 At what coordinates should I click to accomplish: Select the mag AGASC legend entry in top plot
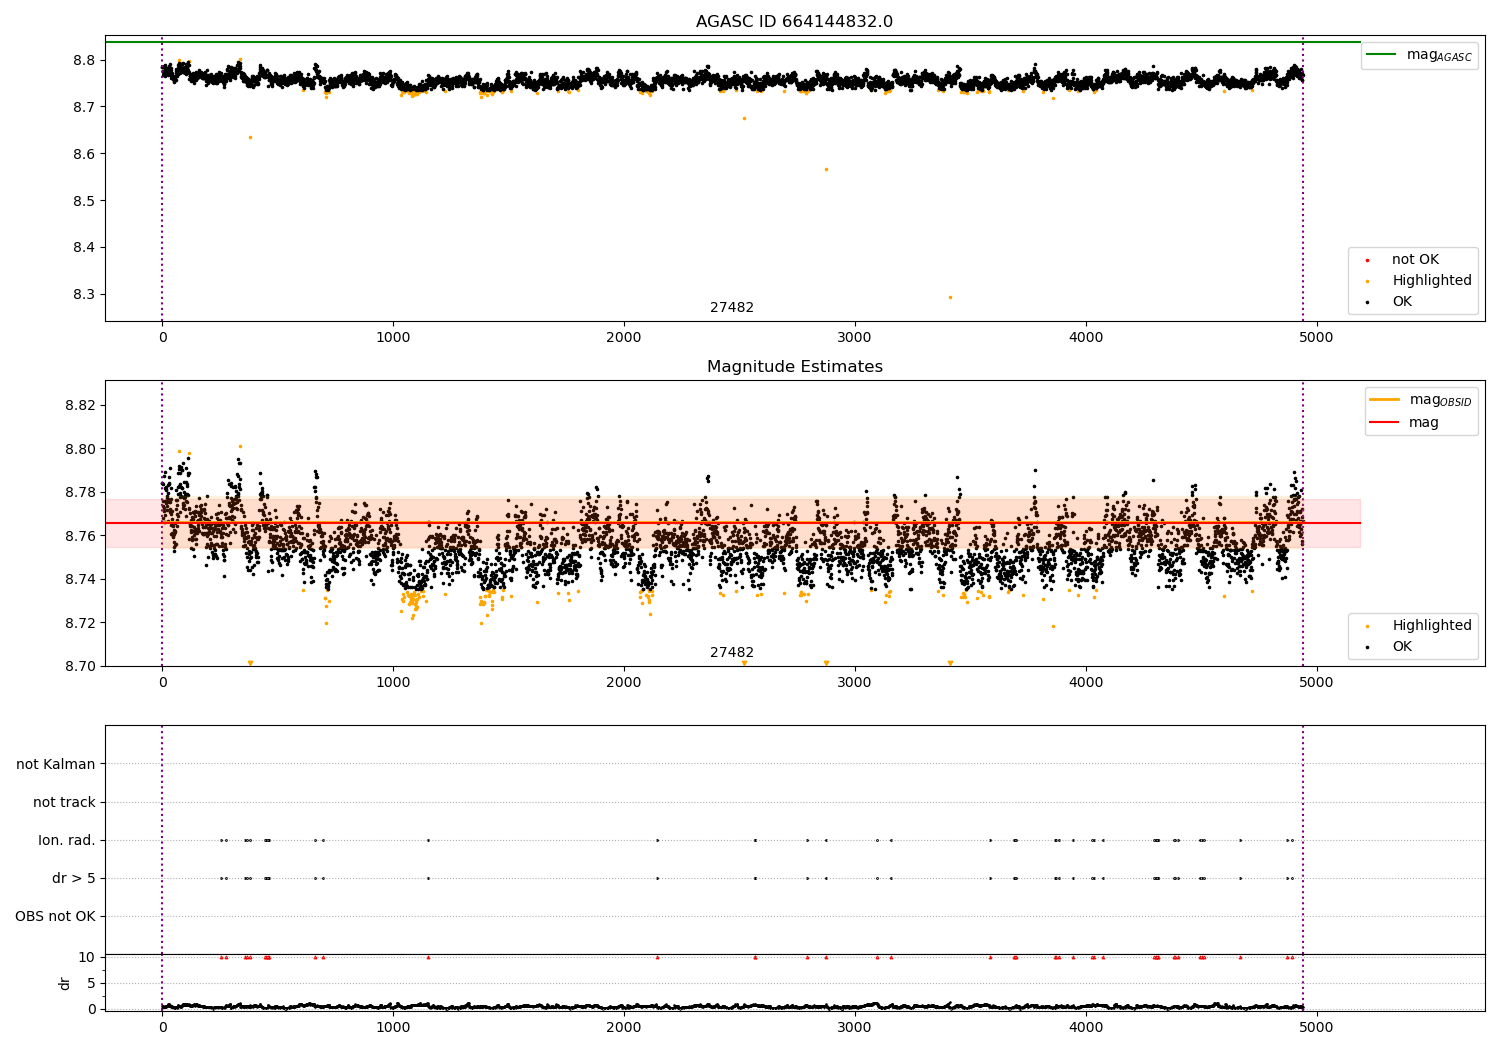(1419, 55)
